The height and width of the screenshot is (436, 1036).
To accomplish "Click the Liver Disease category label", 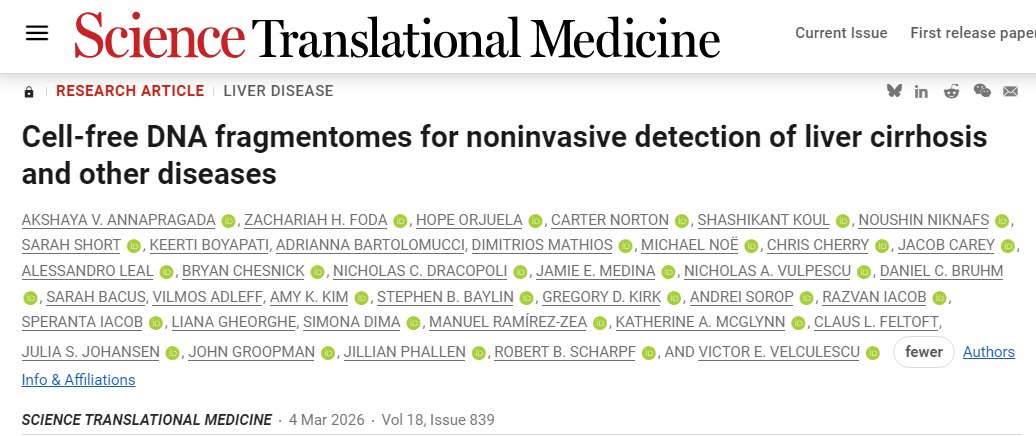I will coord(278,91).
